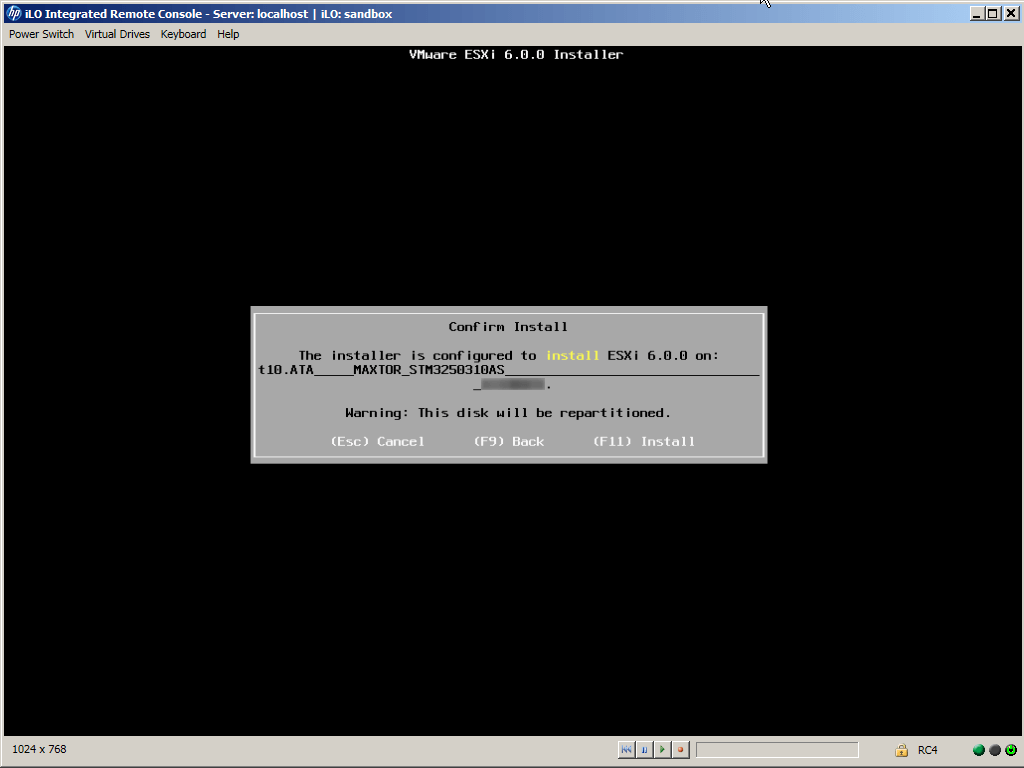Click the red record button
The width and height of the screenshot is (1024, 768).
[x=680, y=749]
